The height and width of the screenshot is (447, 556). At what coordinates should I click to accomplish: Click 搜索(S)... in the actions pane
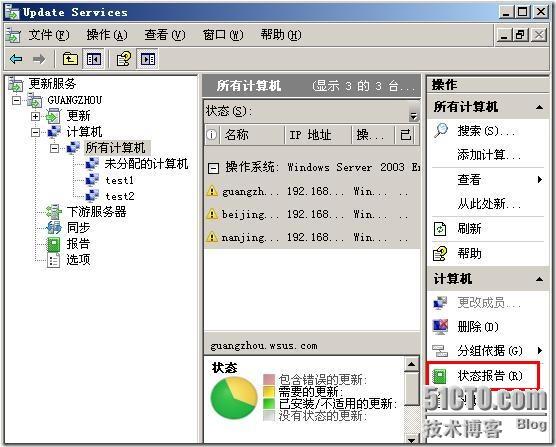[486, 131]
